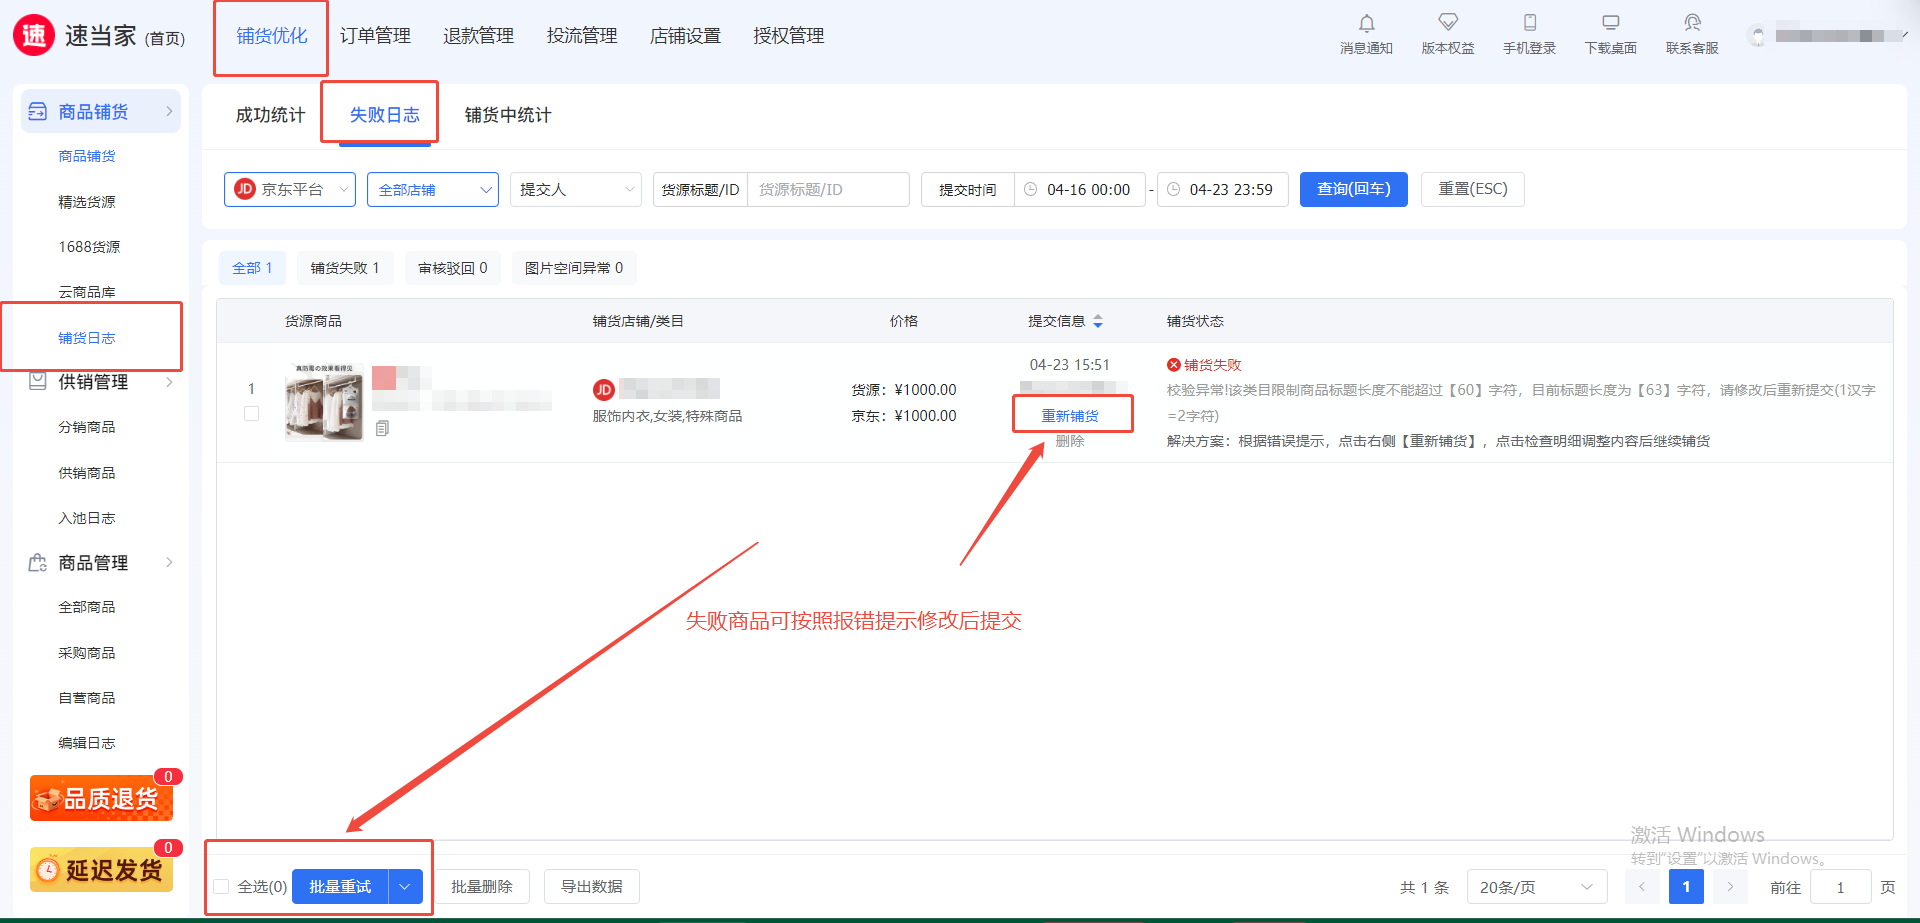
Task: Open the 20条/页 page size dropdown
Action: point(1536,887)
